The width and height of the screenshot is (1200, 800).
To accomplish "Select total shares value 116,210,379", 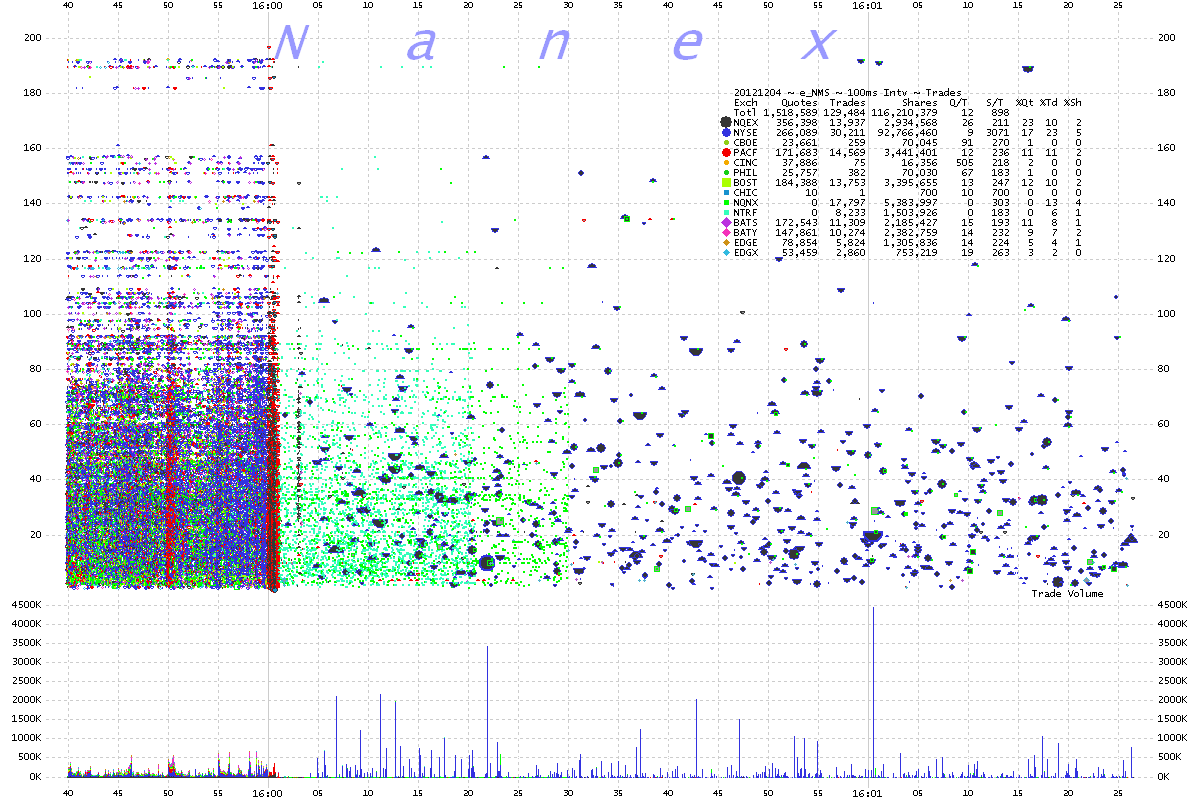I will [904, 113].
